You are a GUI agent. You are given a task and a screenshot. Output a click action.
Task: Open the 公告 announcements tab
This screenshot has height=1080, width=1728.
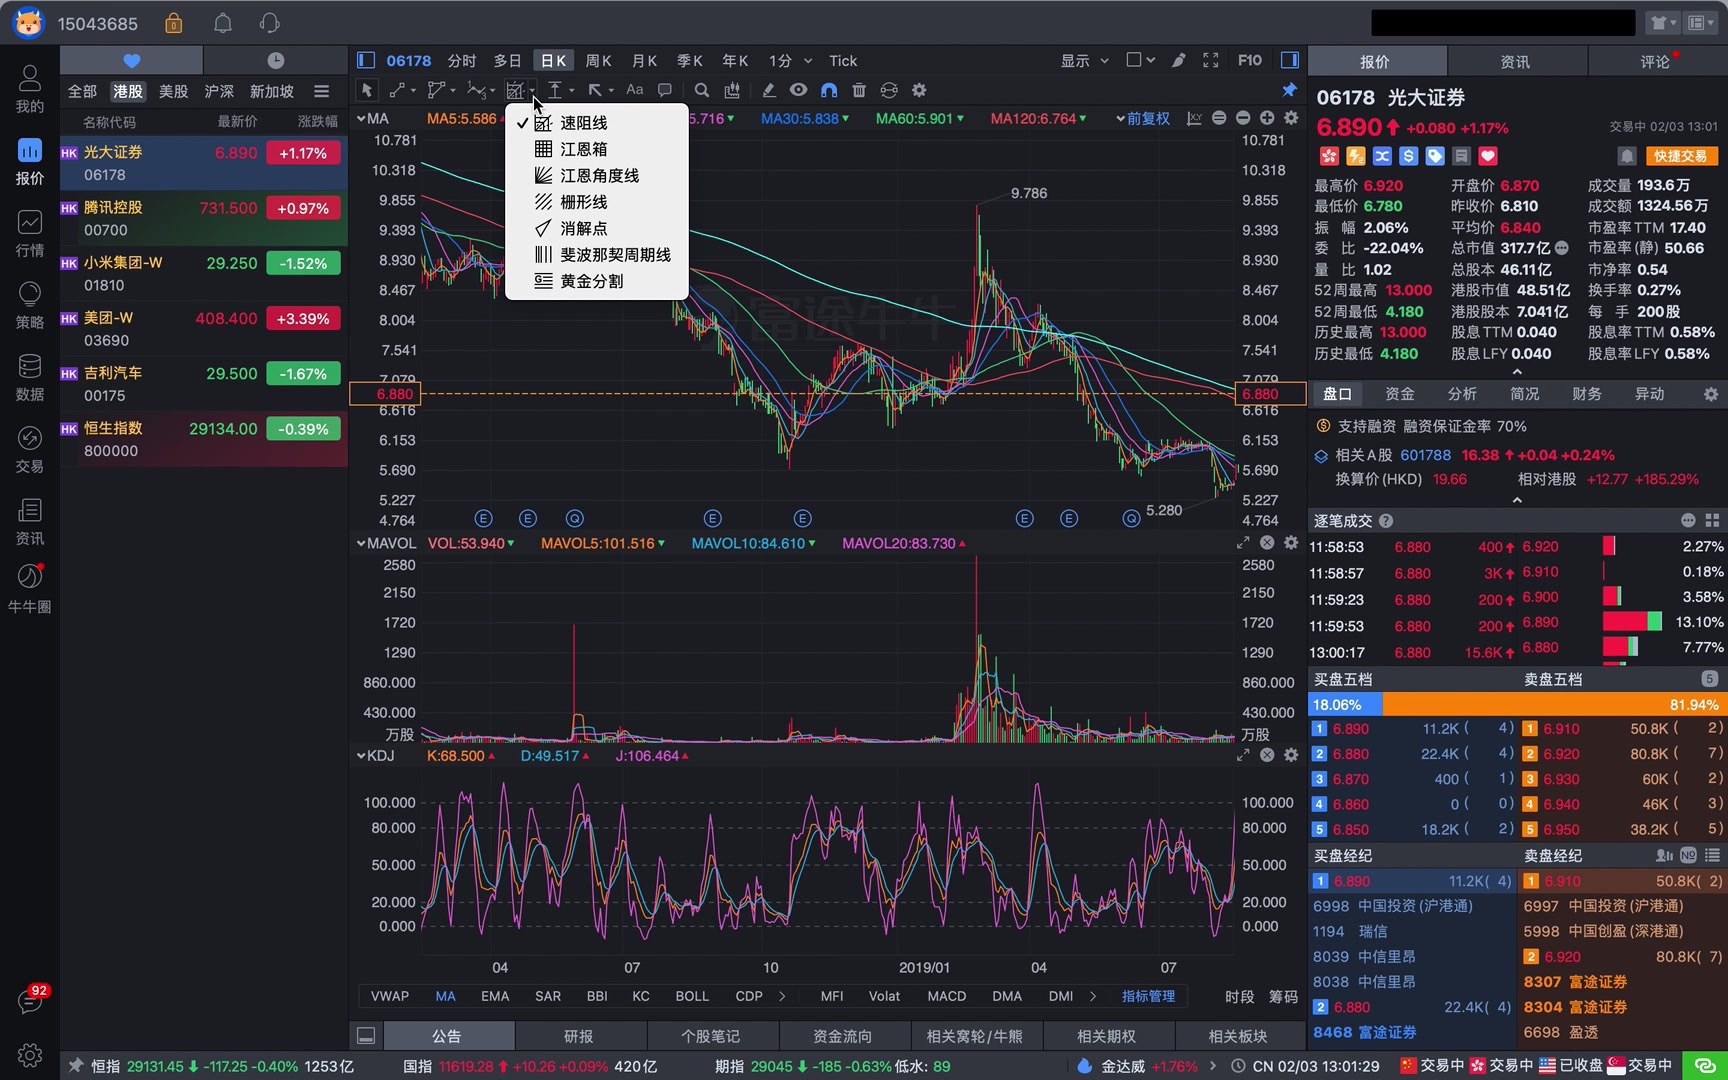[x=447, y=1036]
